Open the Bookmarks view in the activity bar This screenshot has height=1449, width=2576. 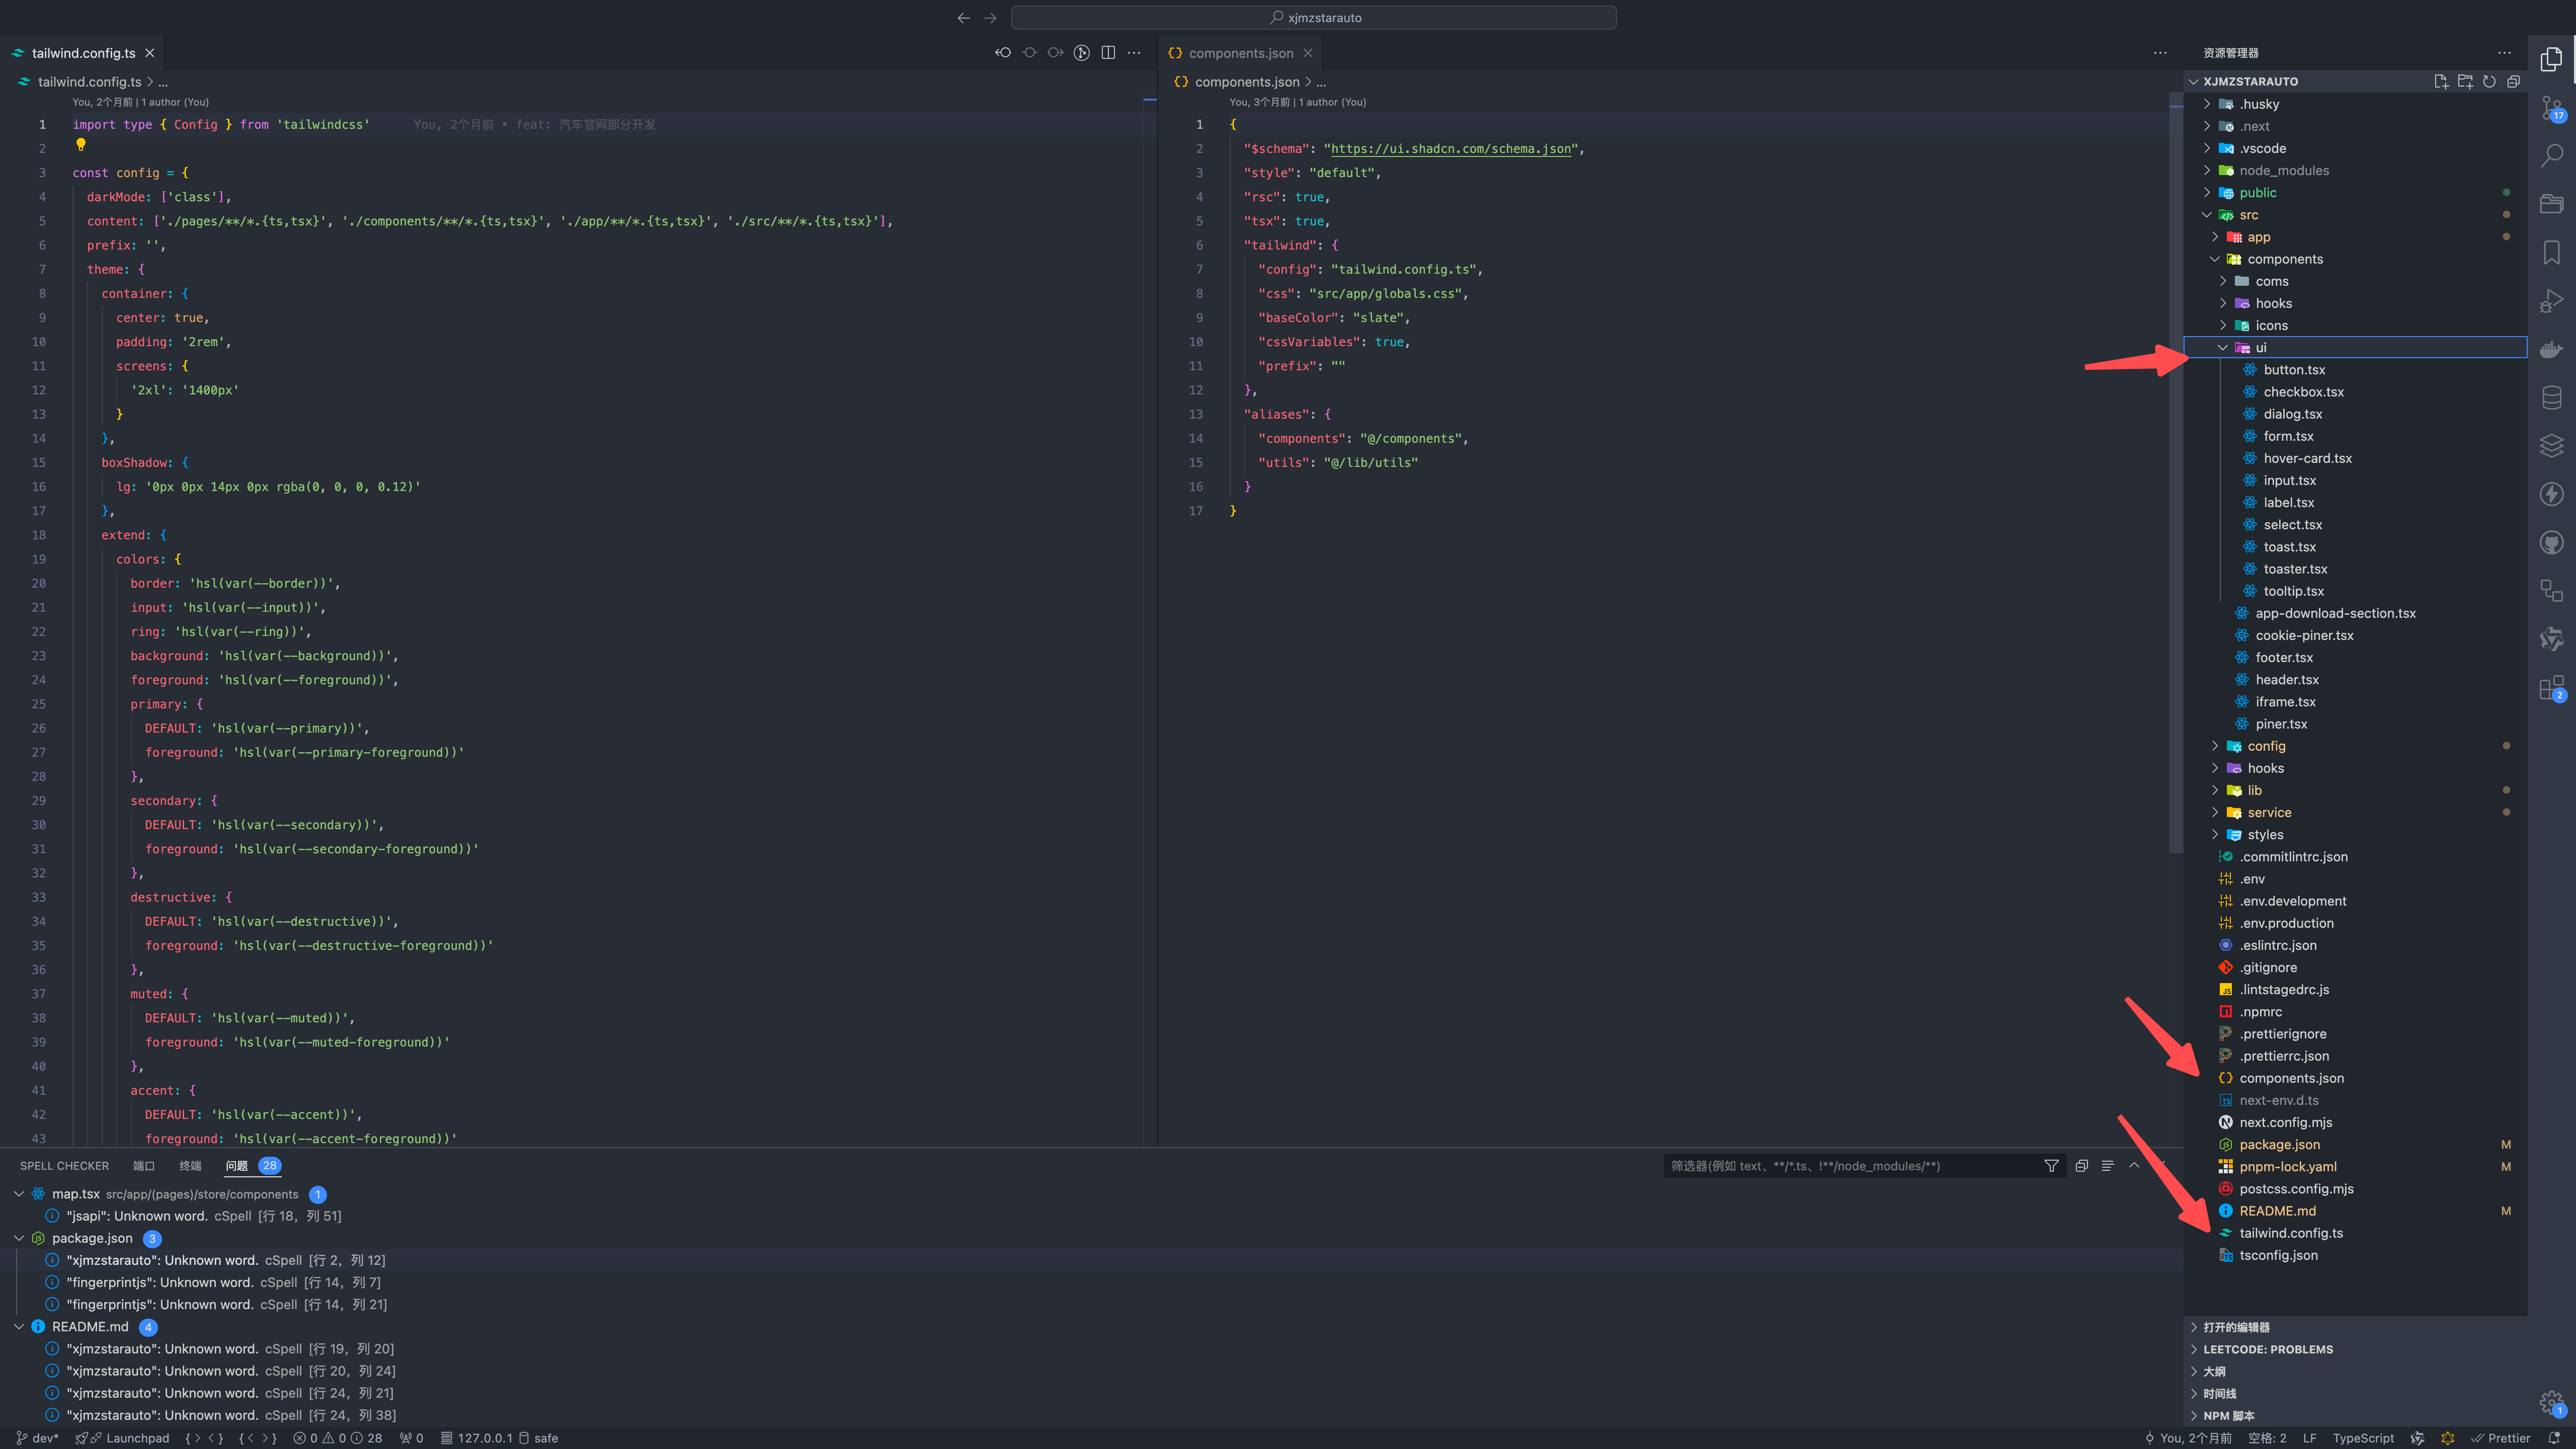(2551, 252)
